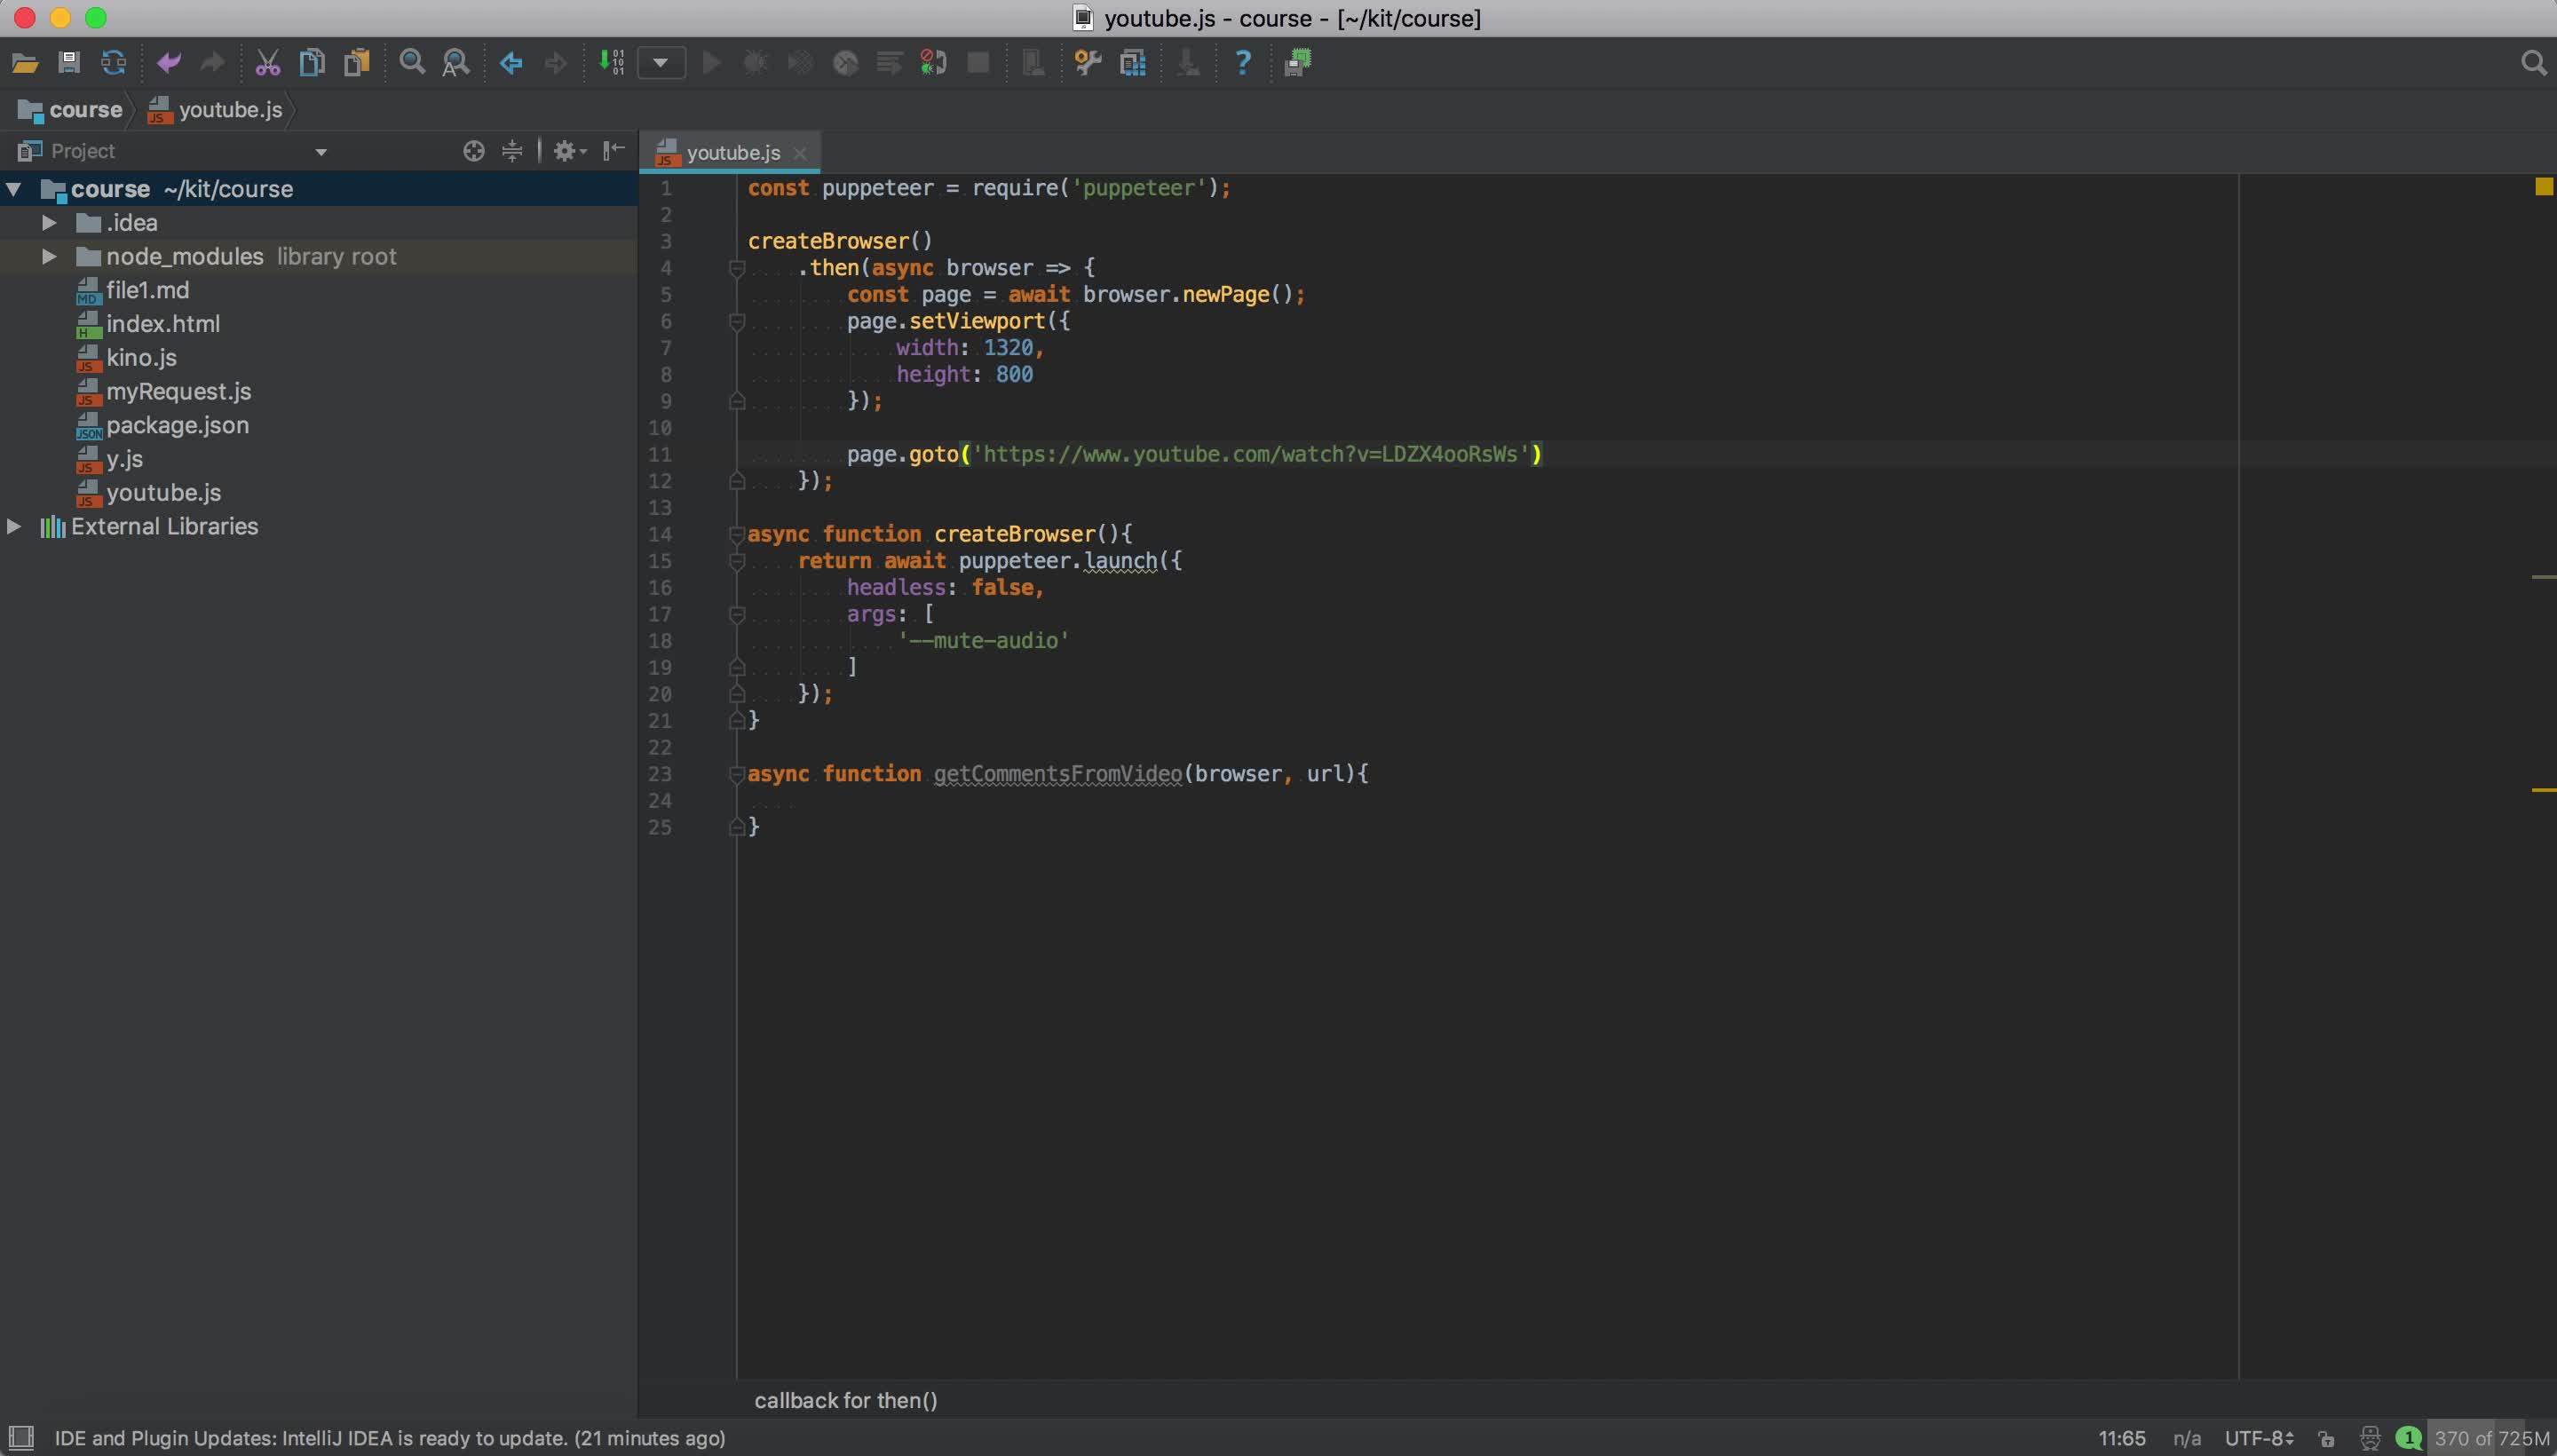
Task: Click the Cut scissors icon
Action: (267, 64)
